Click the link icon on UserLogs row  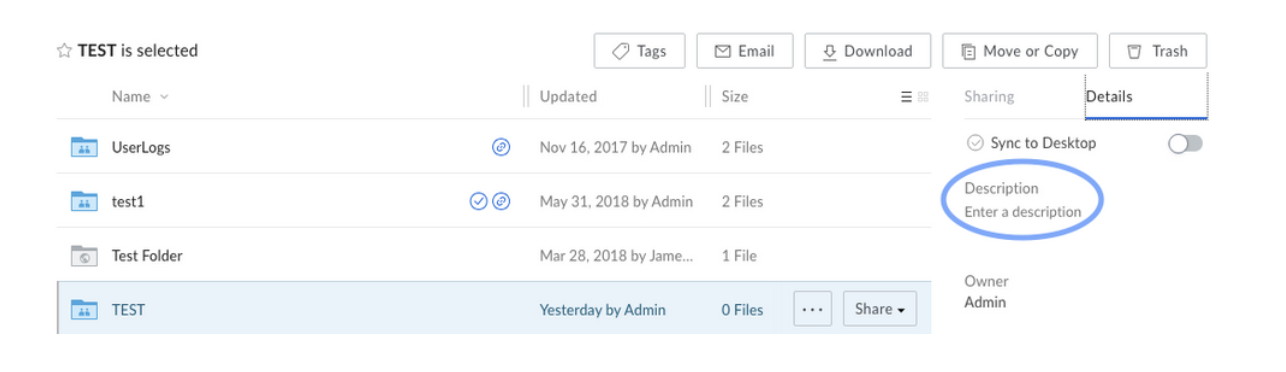coord(502,147)
